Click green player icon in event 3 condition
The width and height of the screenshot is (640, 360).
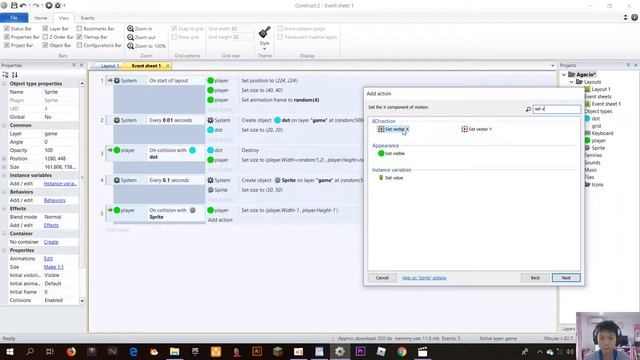pyautogui.click(x=117, y=150)
